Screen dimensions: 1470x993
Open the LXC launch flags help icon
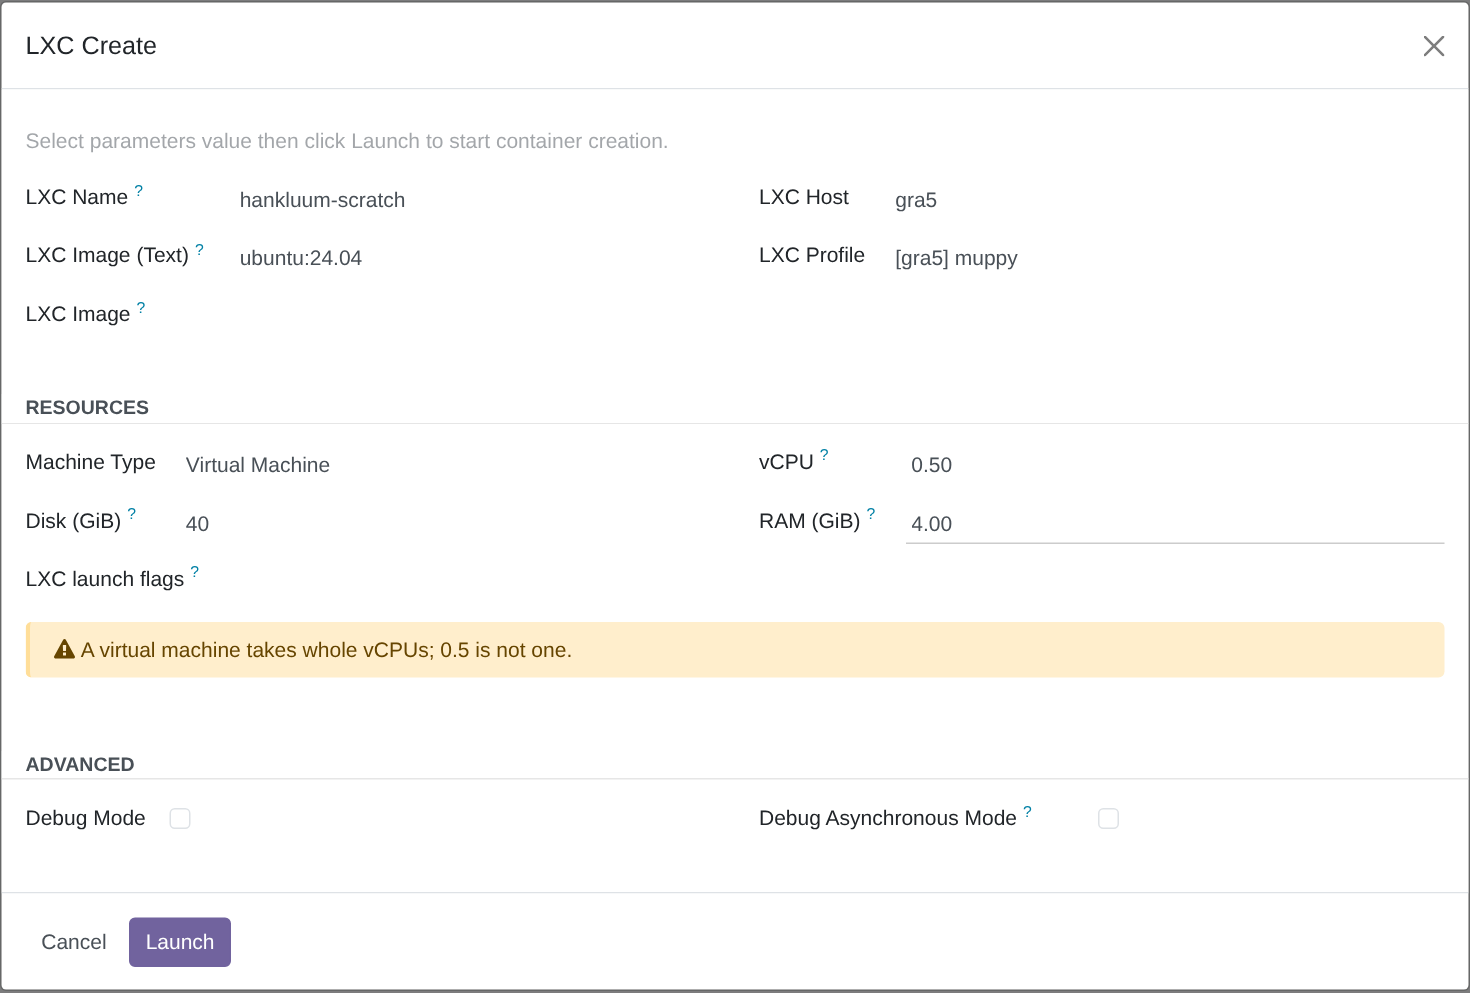point(195,571)
